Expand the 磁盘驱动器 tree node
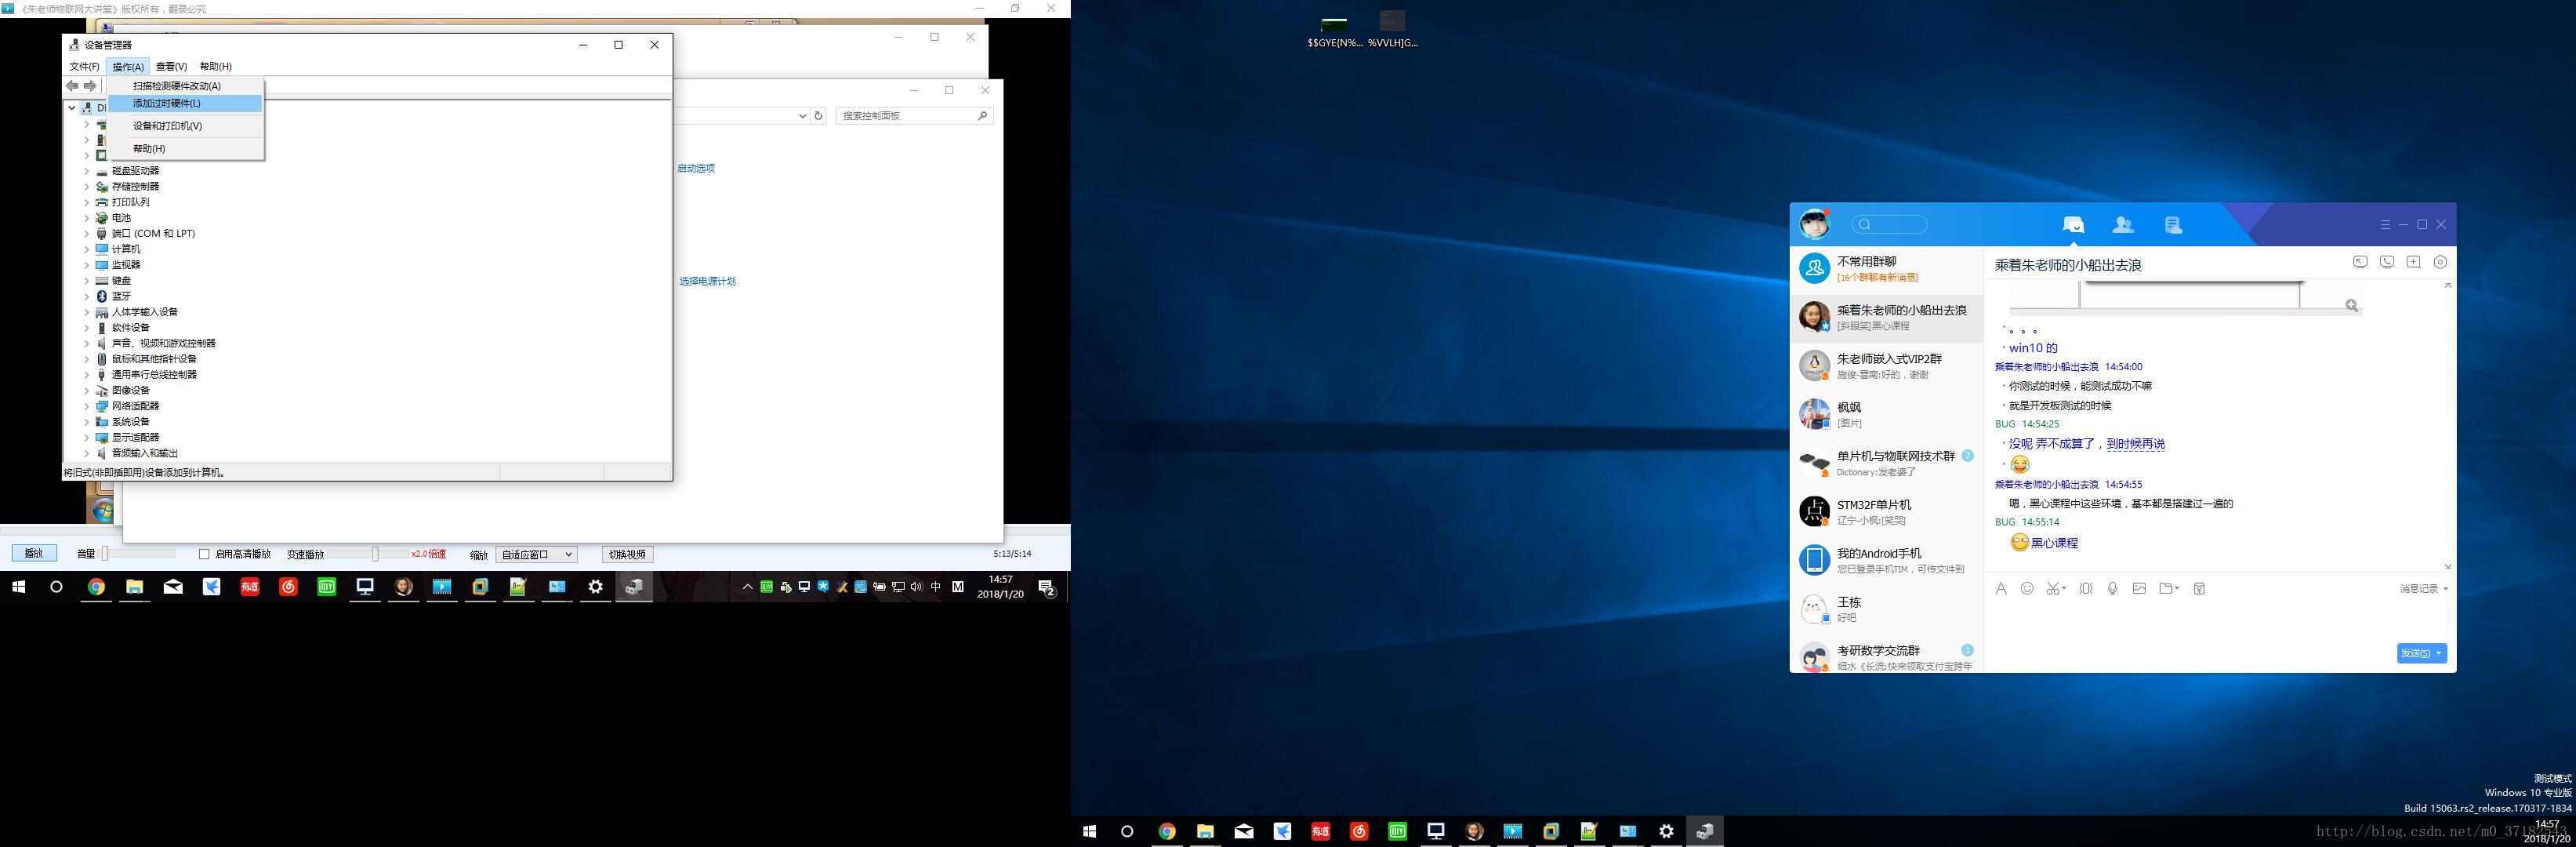 pyautogui.click(x=86, y=171)
